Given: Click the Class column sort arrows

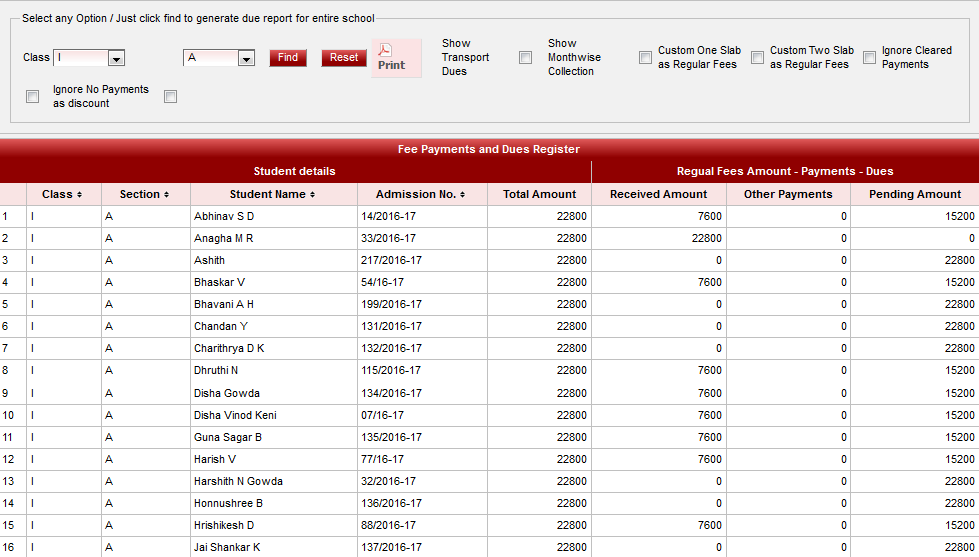Looking at the screenshot, I should [x=79, y=194].
